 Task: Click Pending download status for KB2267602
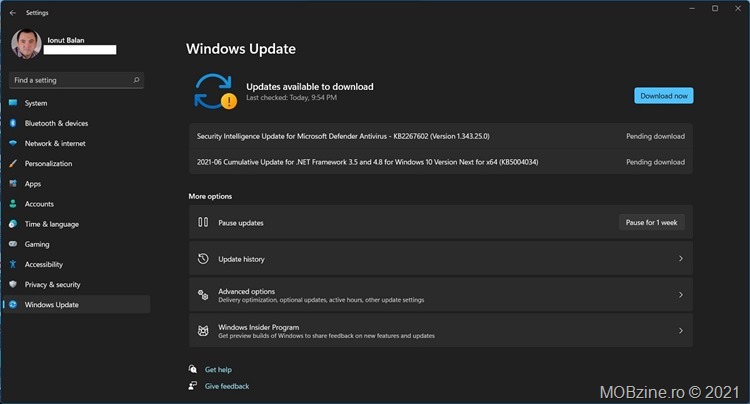(x=655, y=136)
